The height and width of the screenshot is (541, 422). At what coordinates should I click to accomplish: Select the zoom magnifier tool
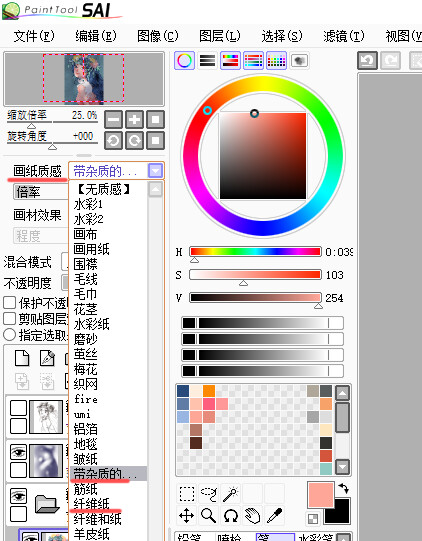(x=209, y=516)
